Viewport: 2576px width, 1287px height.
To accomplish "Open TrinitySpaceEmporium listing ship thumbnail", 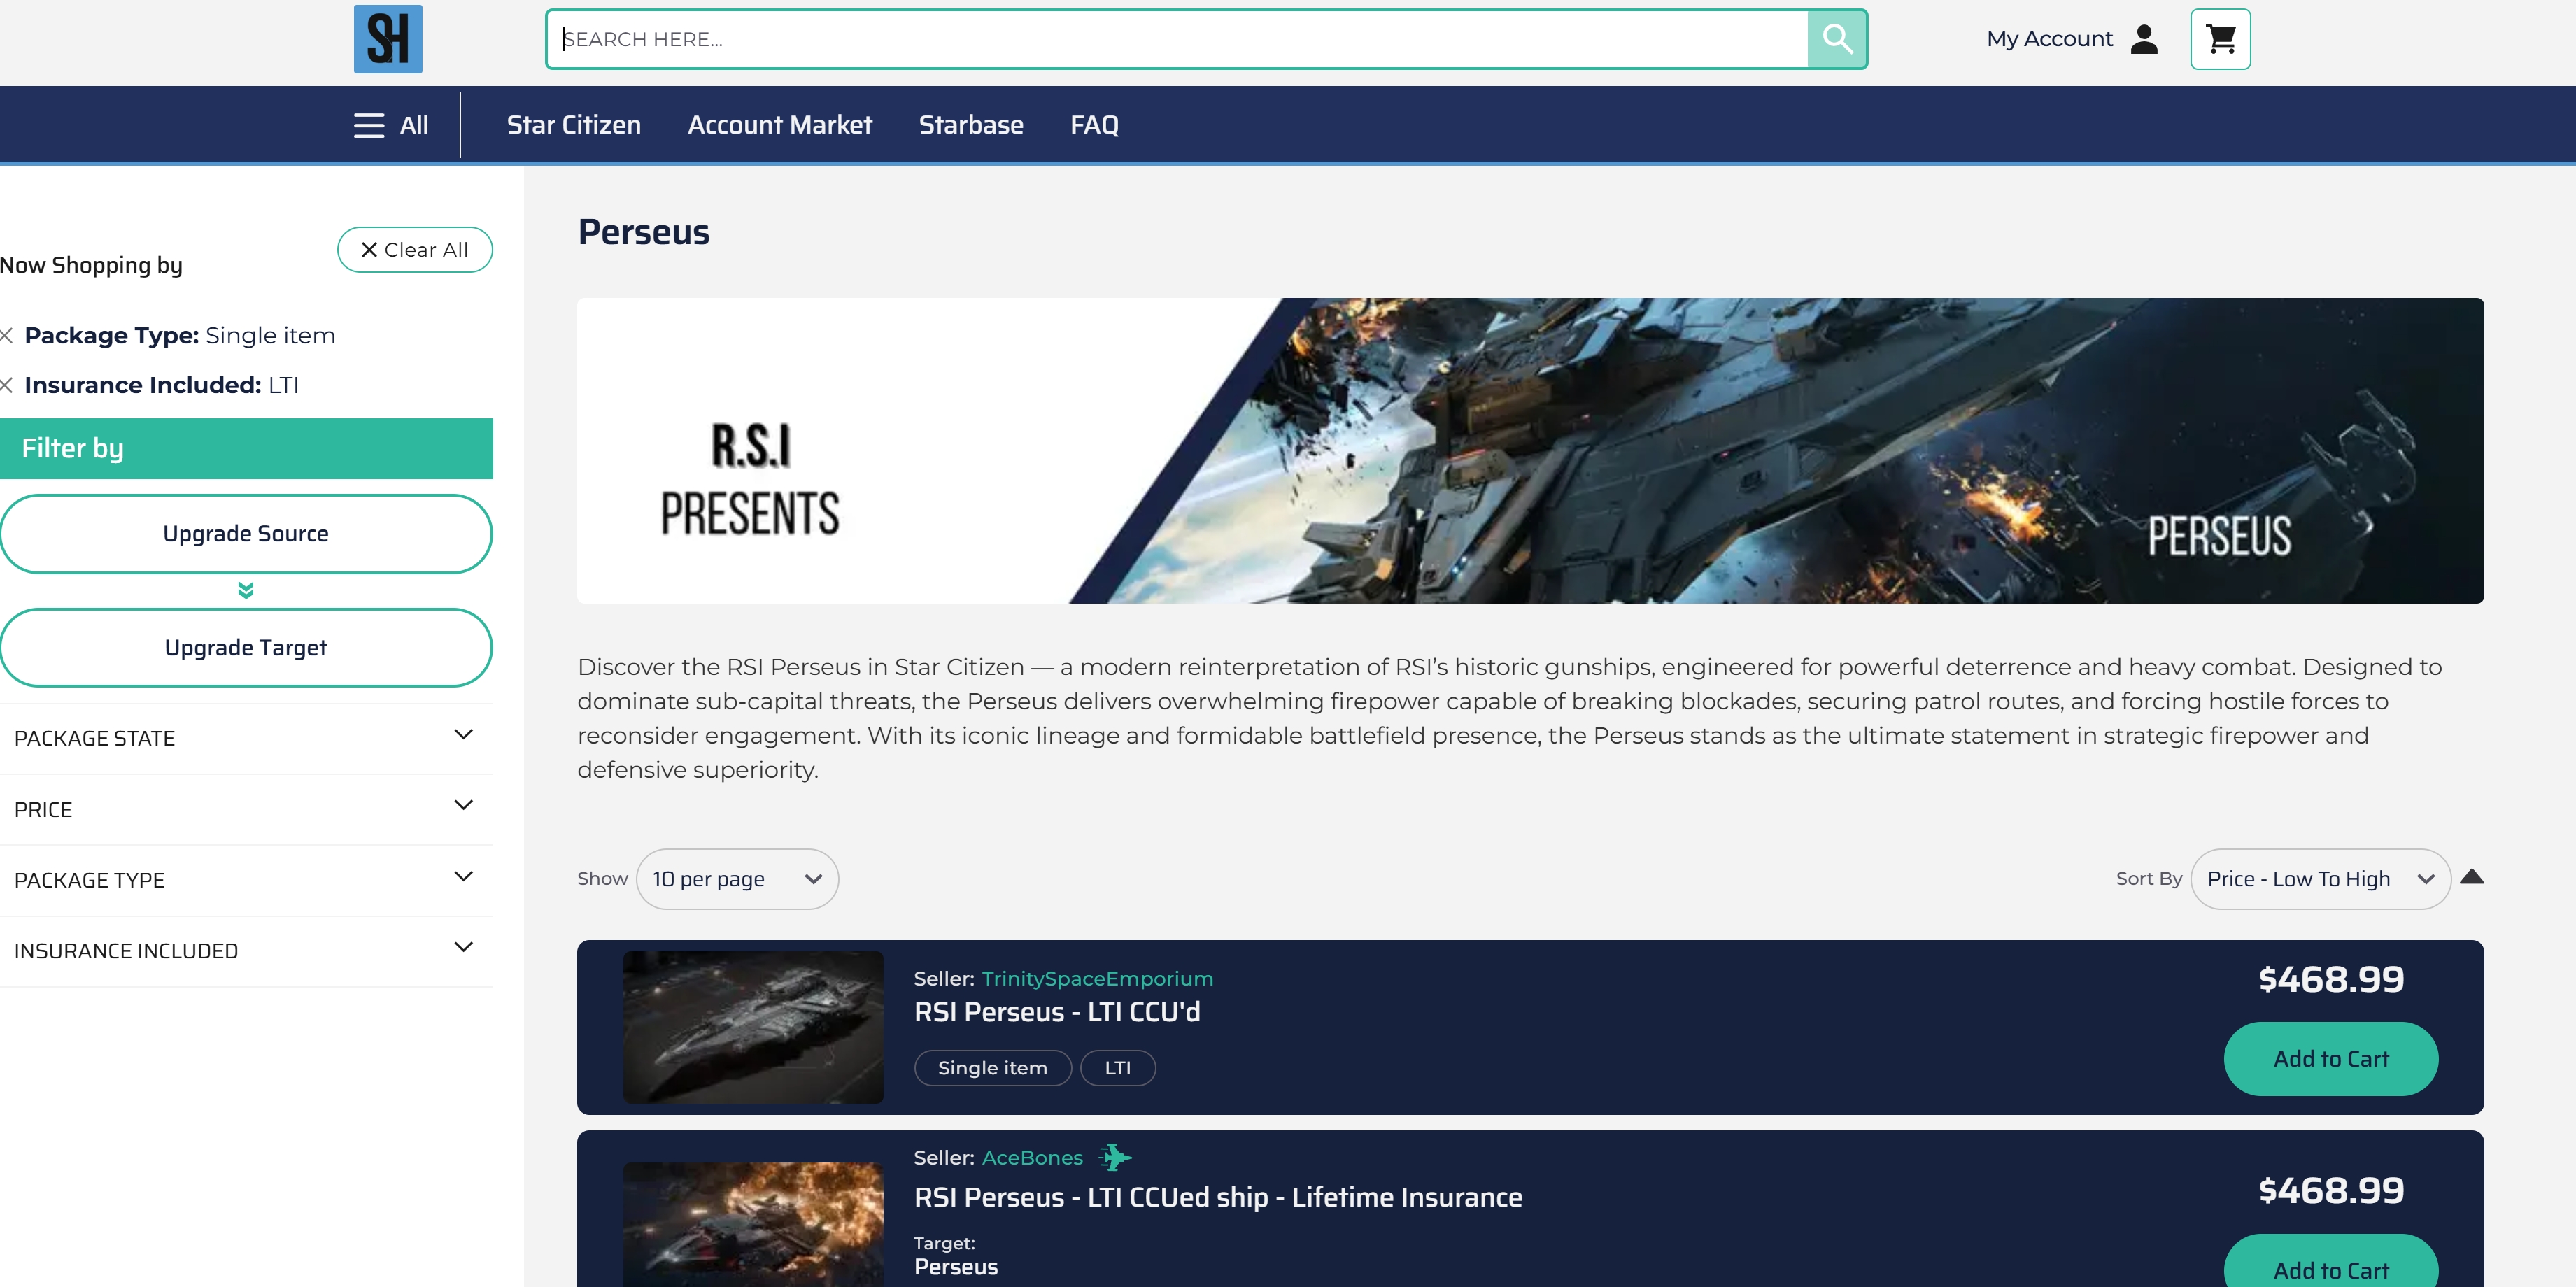I will (x=753, y=1027).
